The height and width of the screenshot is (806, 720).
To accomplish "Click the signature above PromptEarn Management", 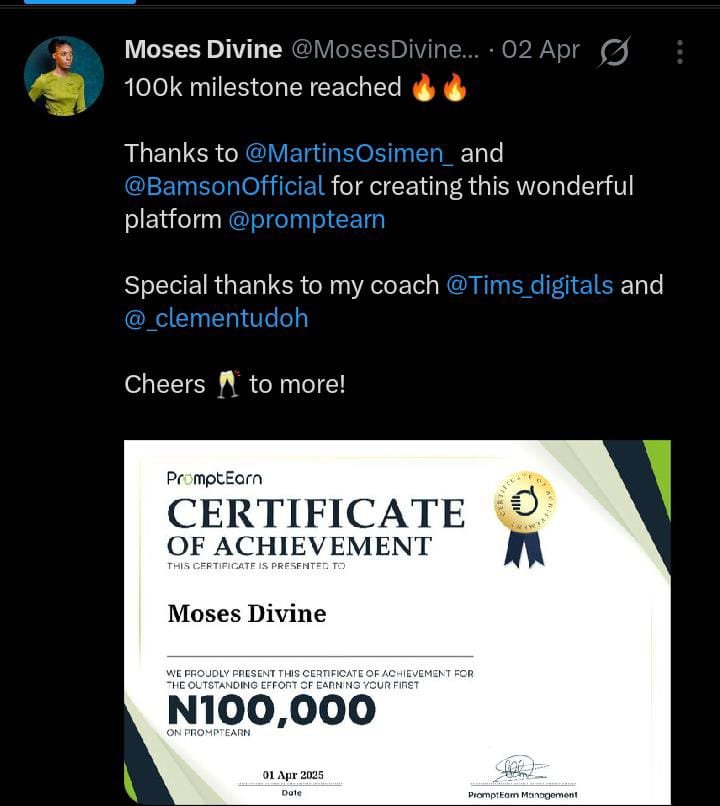I will (x=522, y=769).
